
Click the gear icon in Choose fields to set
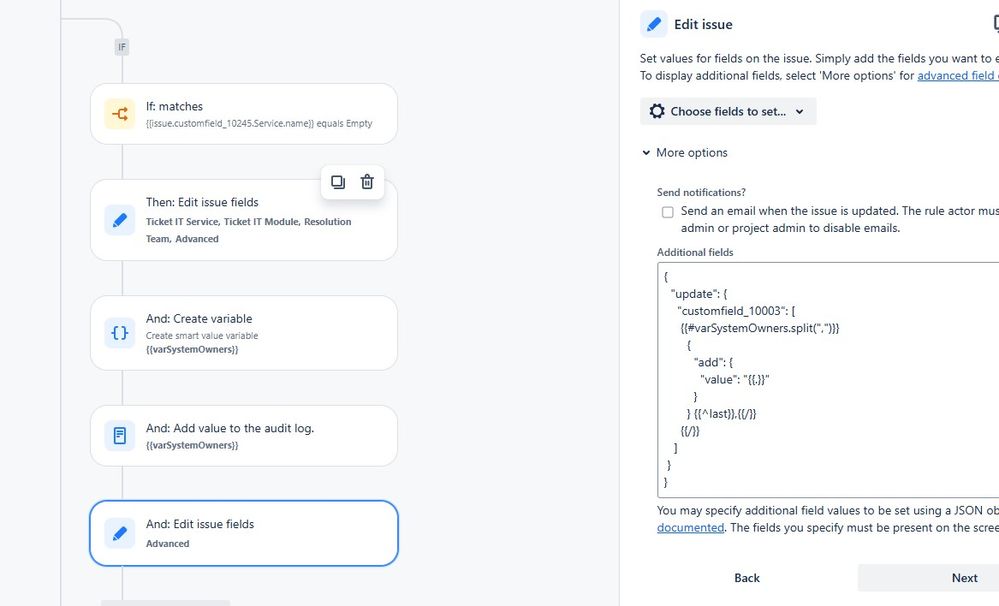click(x=658, y=111)
